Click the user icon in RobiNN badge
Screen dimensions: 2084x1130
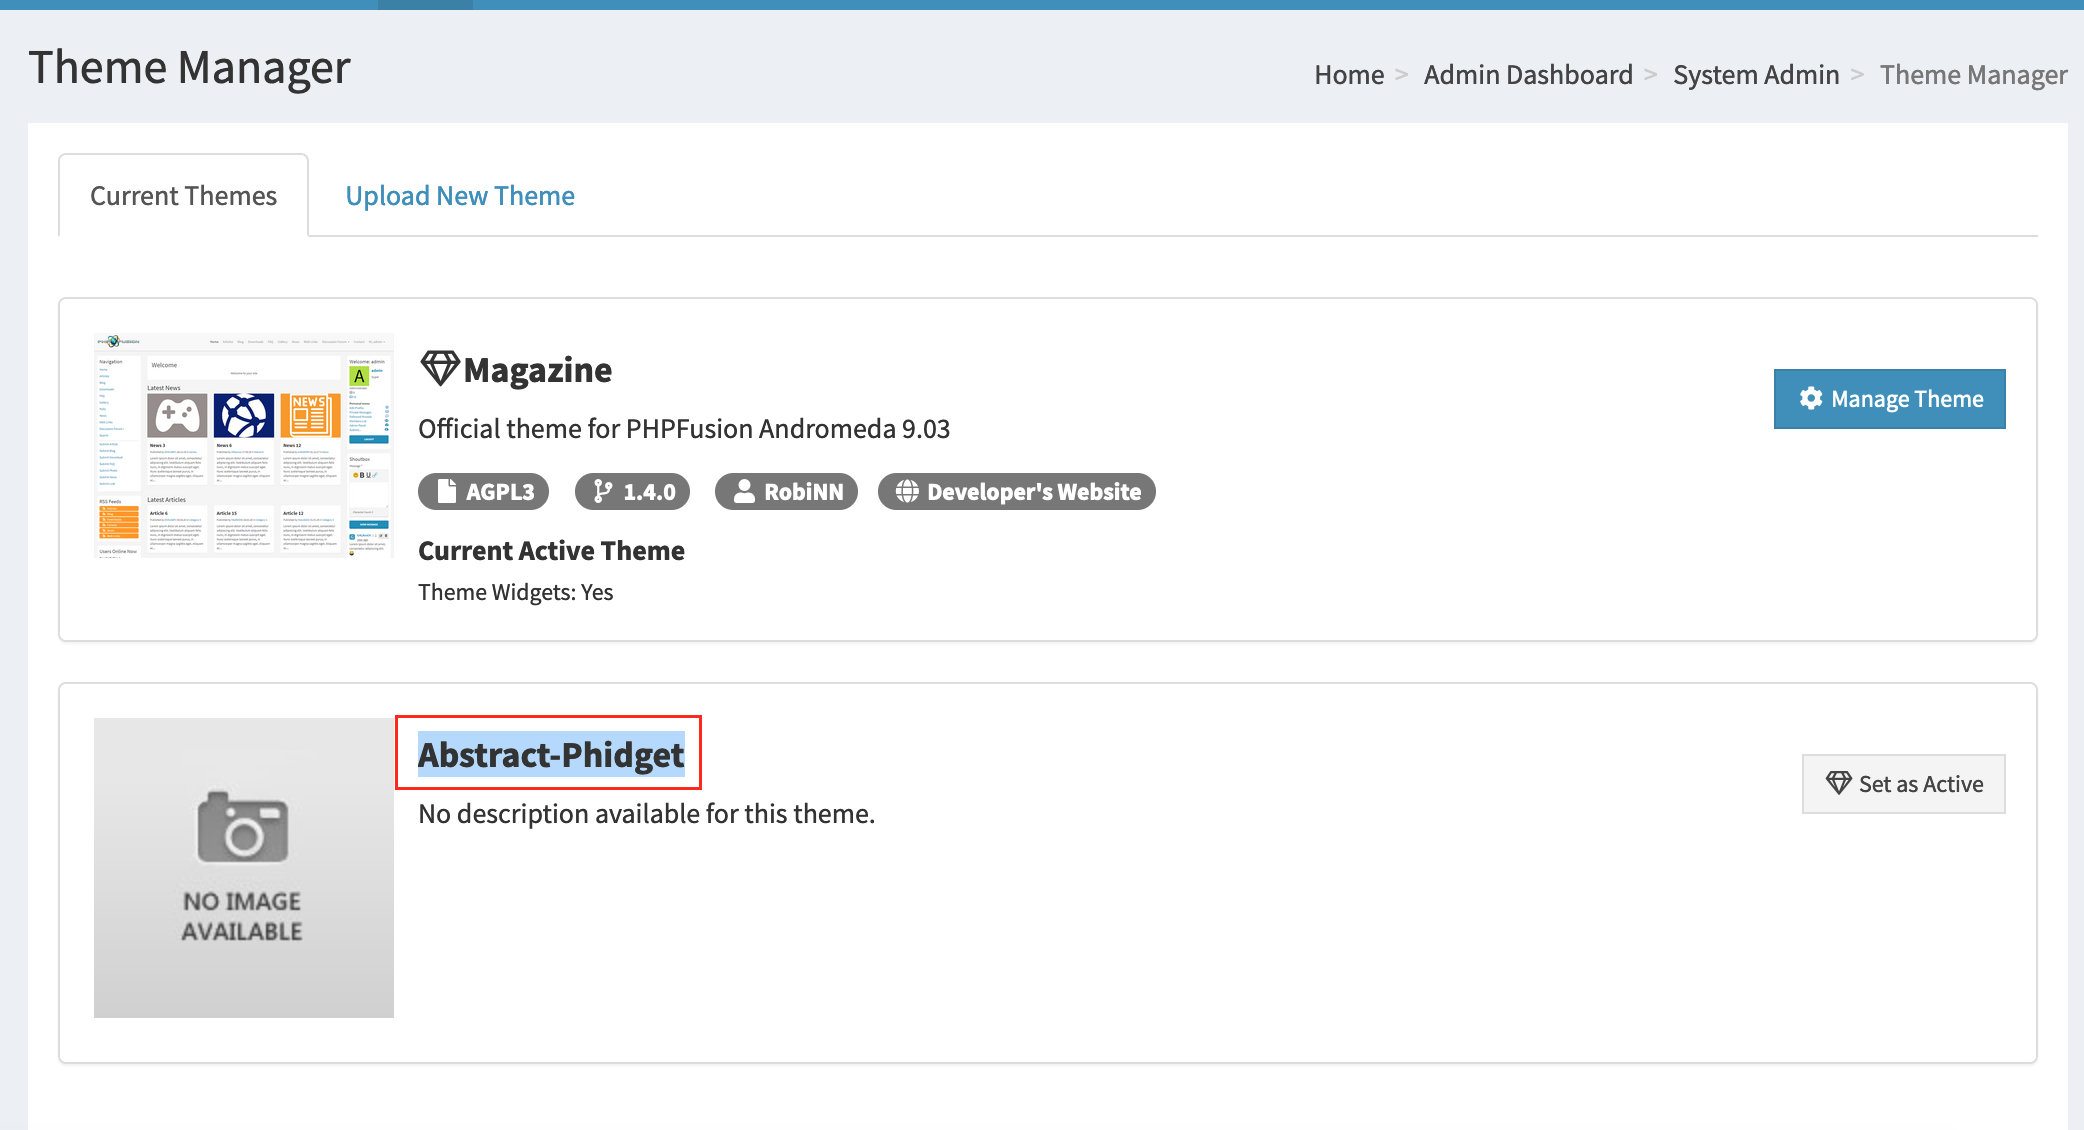pyautogui.click(x=744, y=491)
